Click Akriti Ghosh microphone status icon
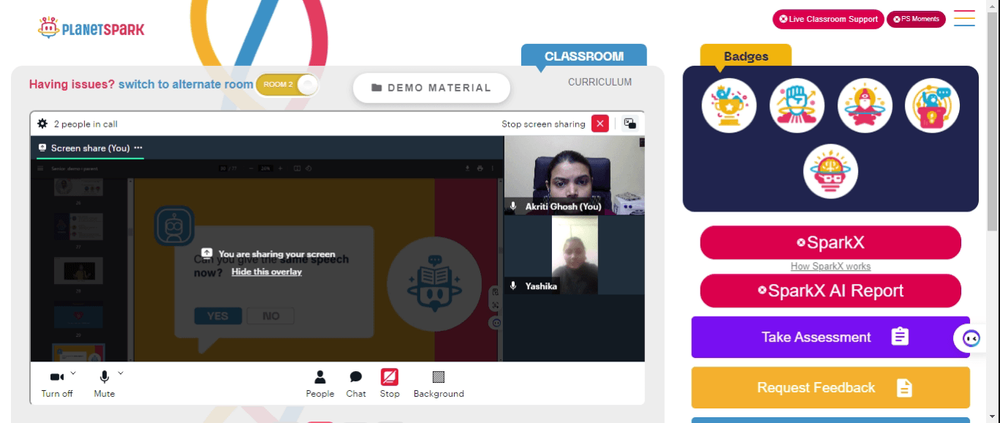1000x423 pixels. pyautogui.click(x=513, y=207)
